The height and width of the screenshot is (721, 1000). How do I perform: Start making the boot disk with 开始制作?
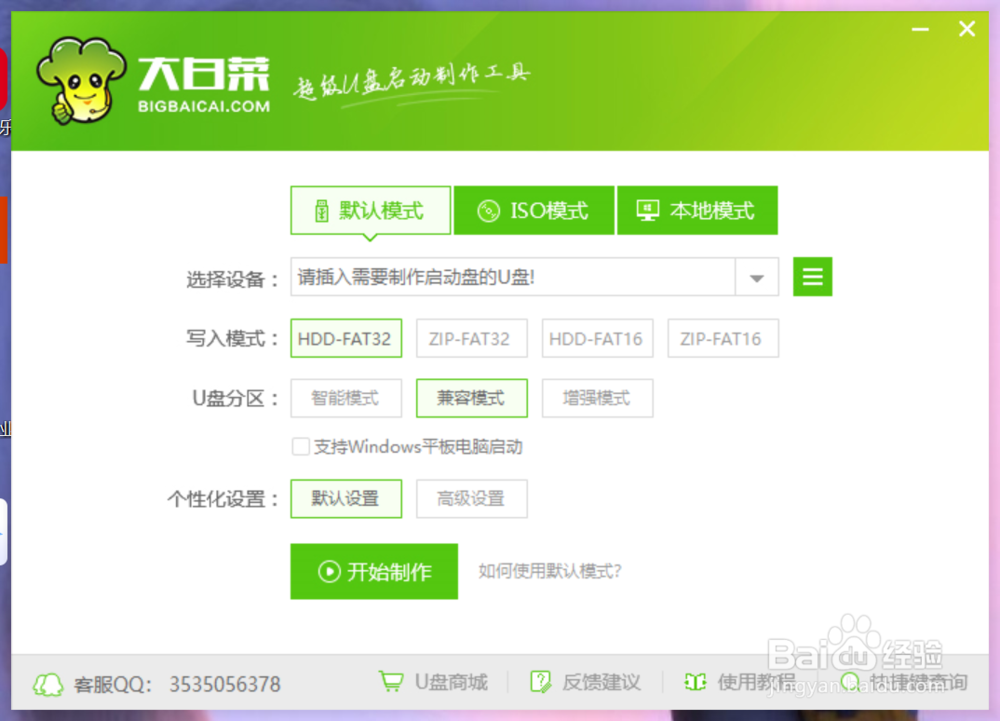(x=374, y=571)
